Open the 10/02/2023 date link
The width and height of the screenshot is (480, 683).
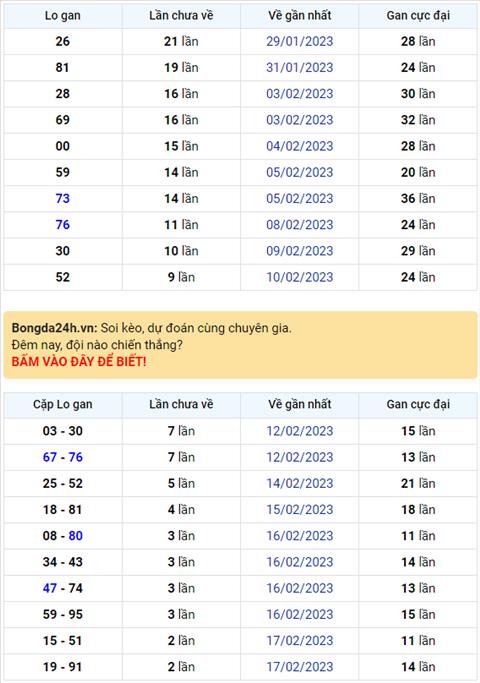300,277
